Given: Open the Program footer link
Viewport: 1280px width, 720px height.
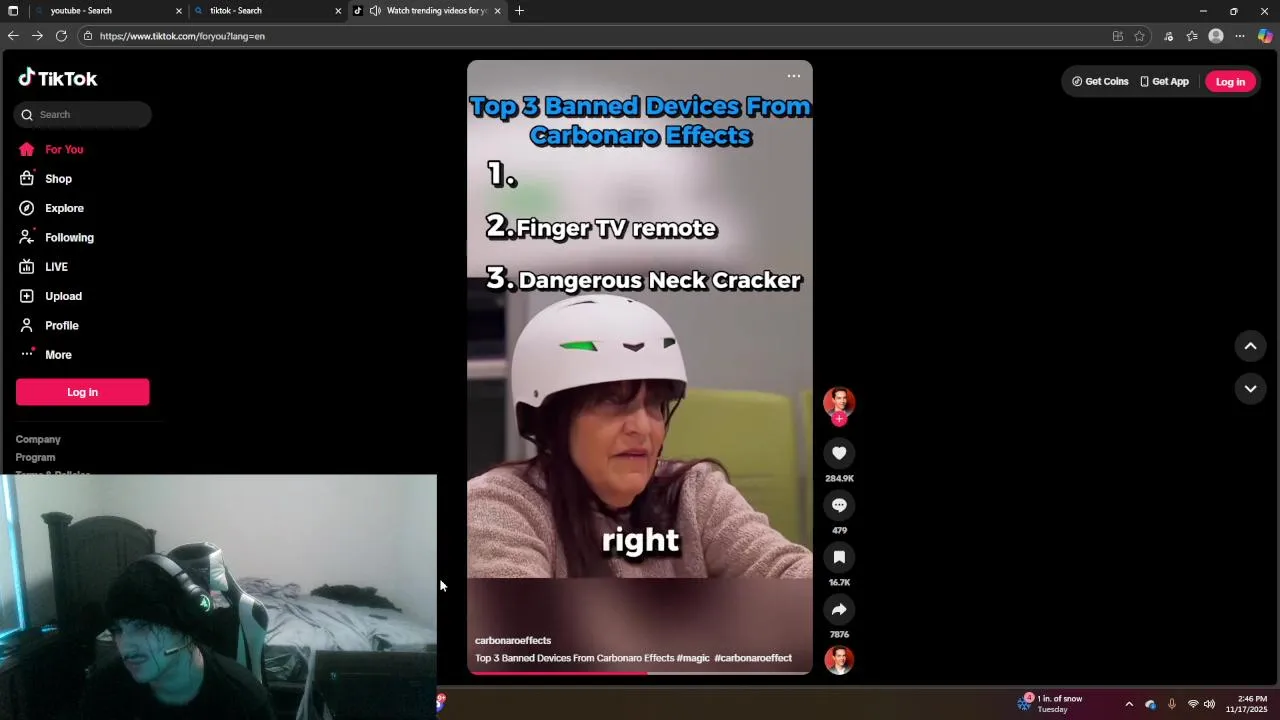Looking at the screenshot, I should (35, 457).
